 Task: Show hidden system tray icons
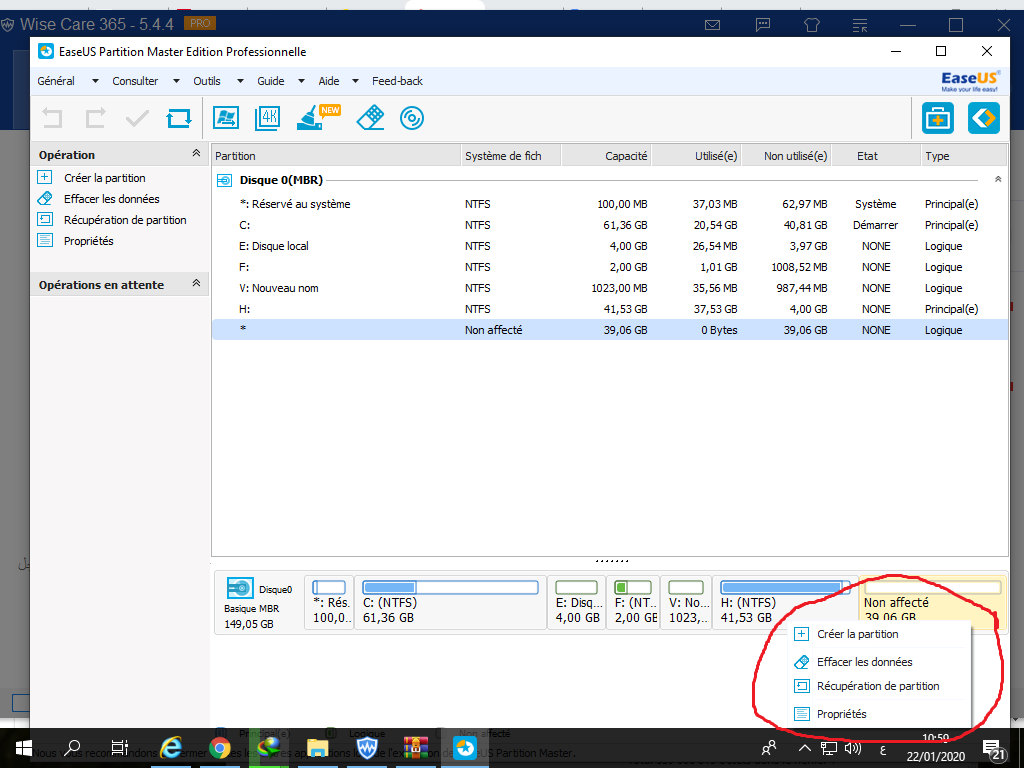[x=805, y=748]
